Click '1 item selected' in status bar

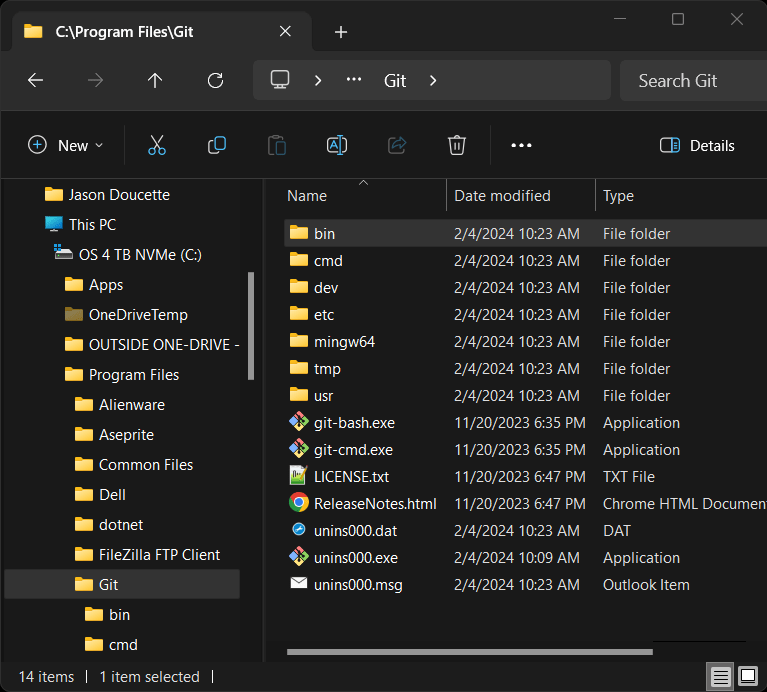click(149, 677)
